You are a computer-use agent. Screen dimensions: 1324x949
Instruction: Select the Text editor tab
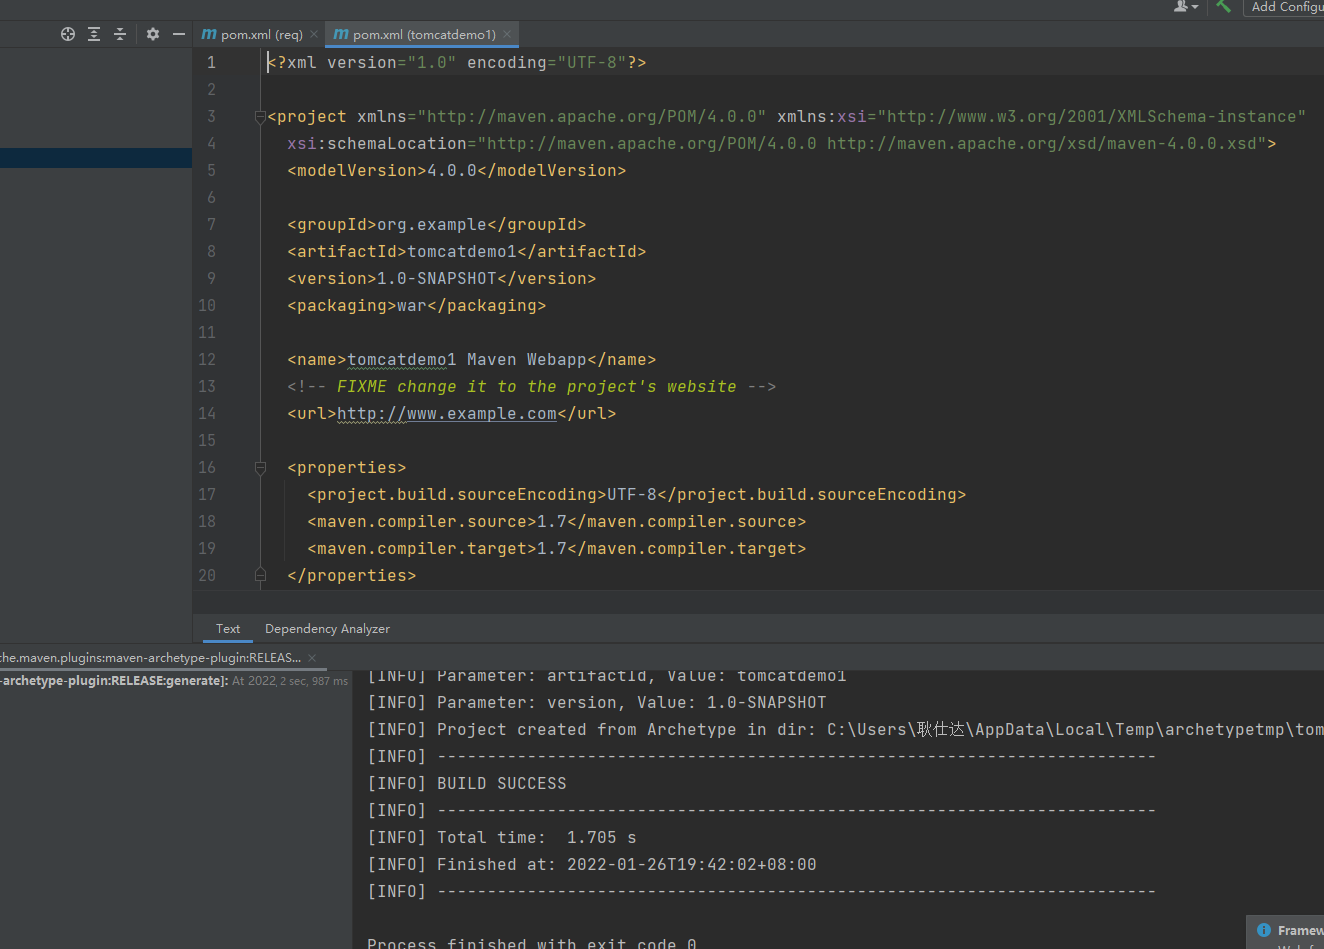(x=228, y=629)
